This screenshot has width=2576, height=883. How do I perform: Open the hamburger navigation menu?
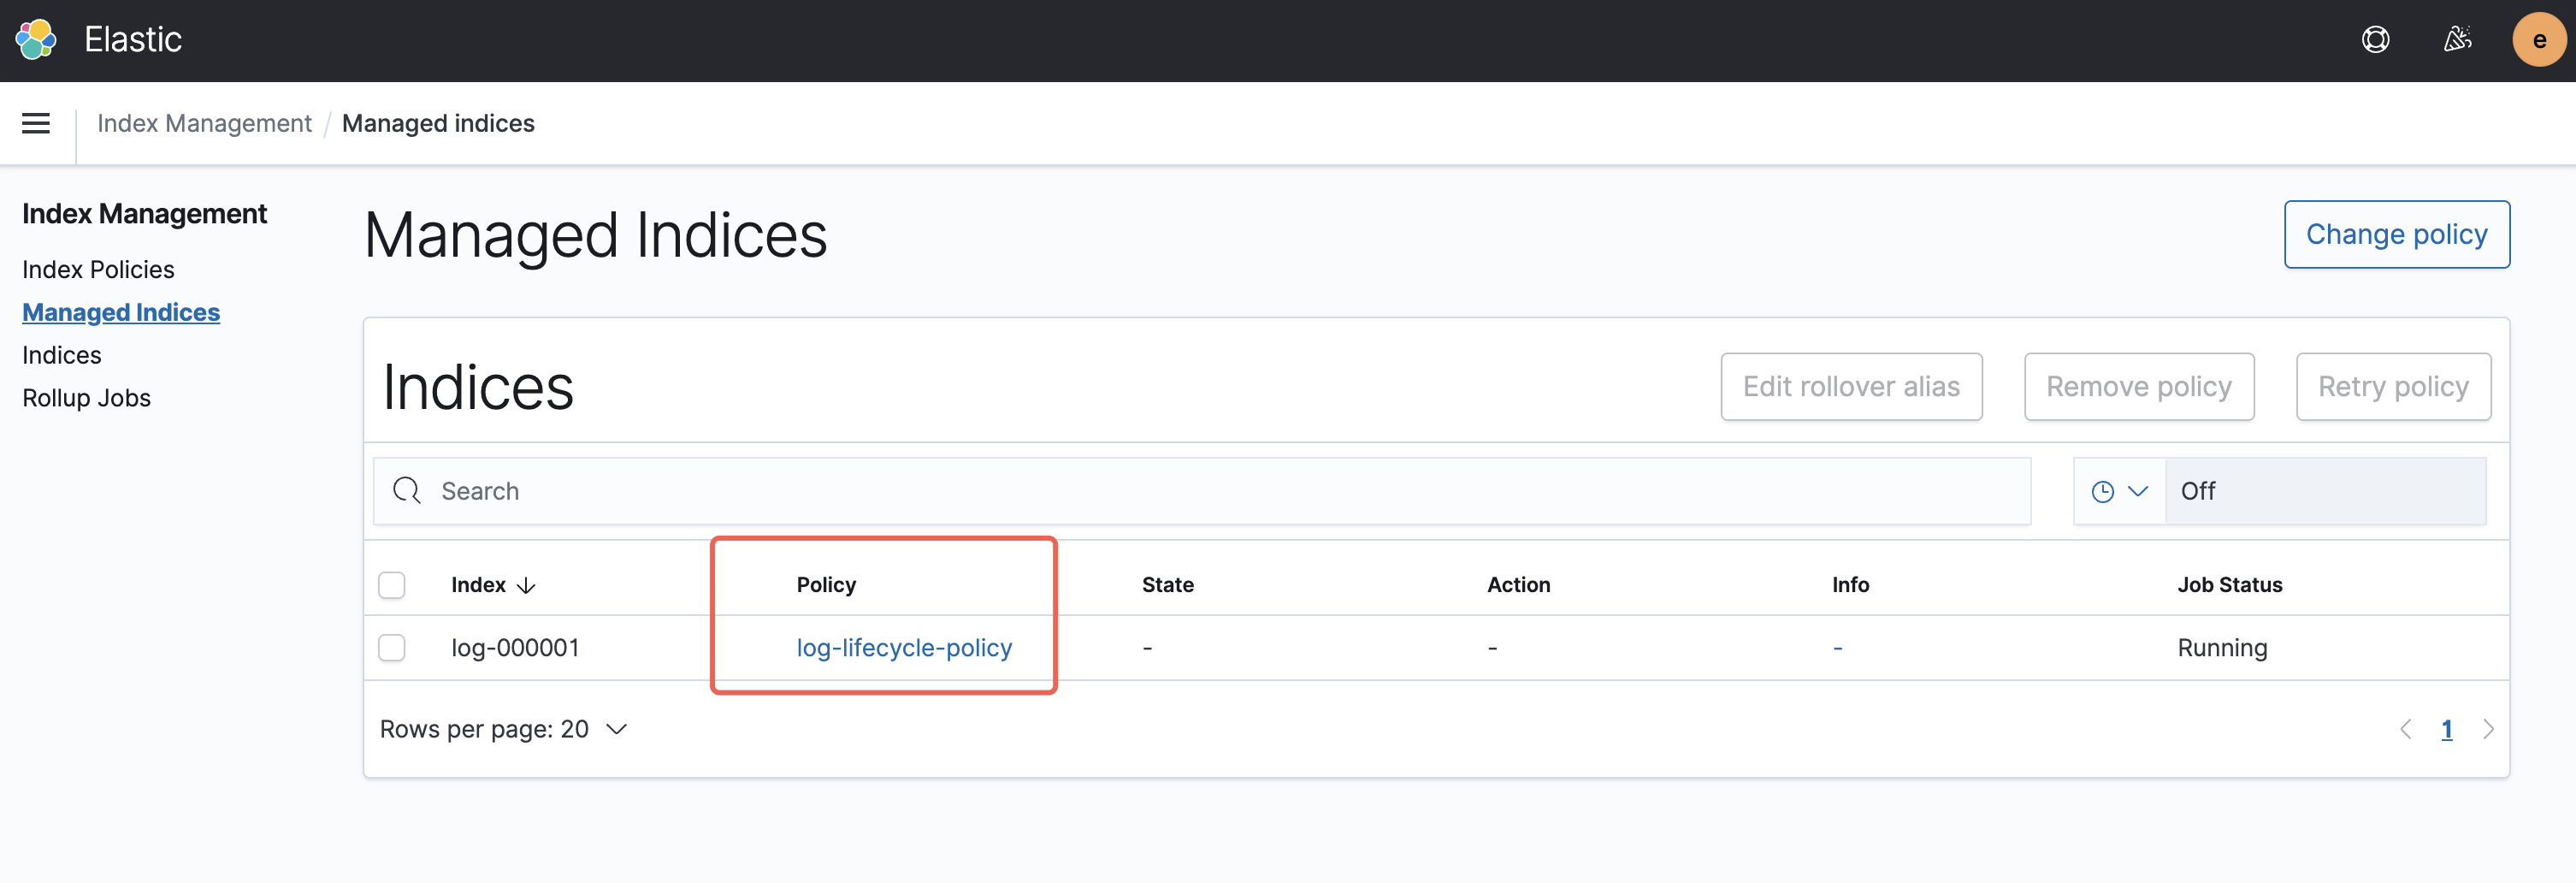(36, 123)
